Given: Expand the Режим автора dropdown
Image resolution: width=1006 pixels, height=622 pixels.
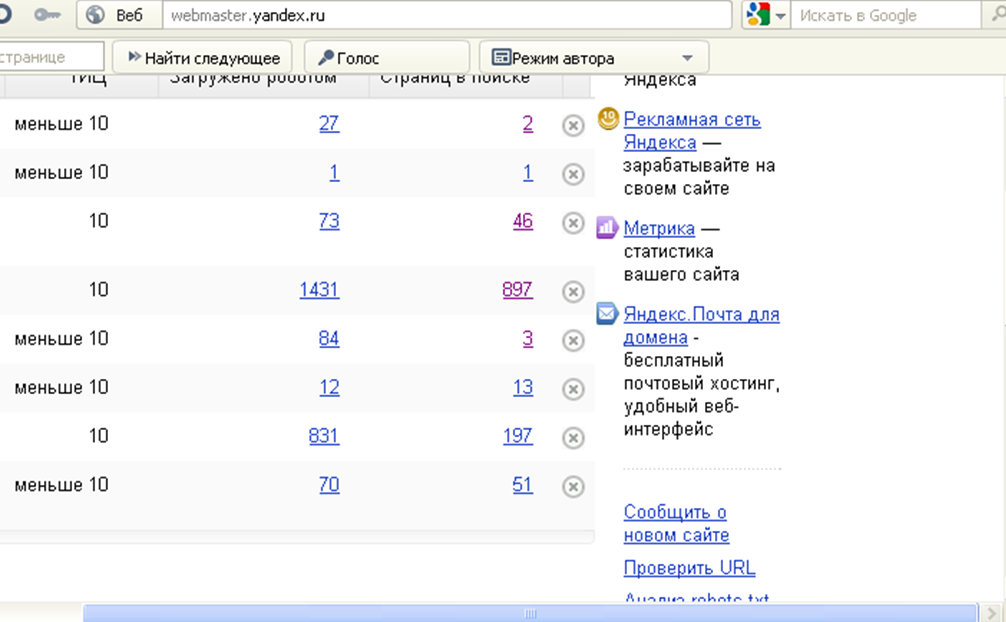Looking at the screenshot, I should [686, 58].
